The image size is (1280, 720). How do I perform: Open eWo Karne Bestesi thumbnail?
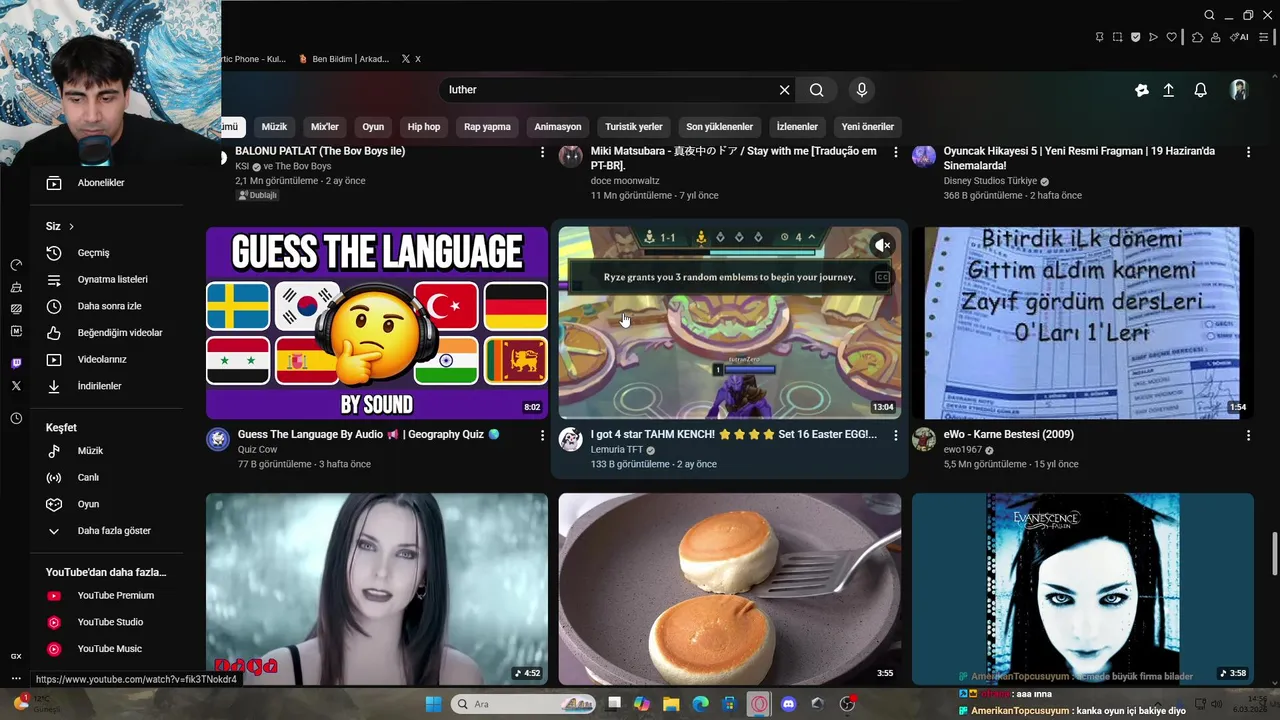(x=1082, y=323)
